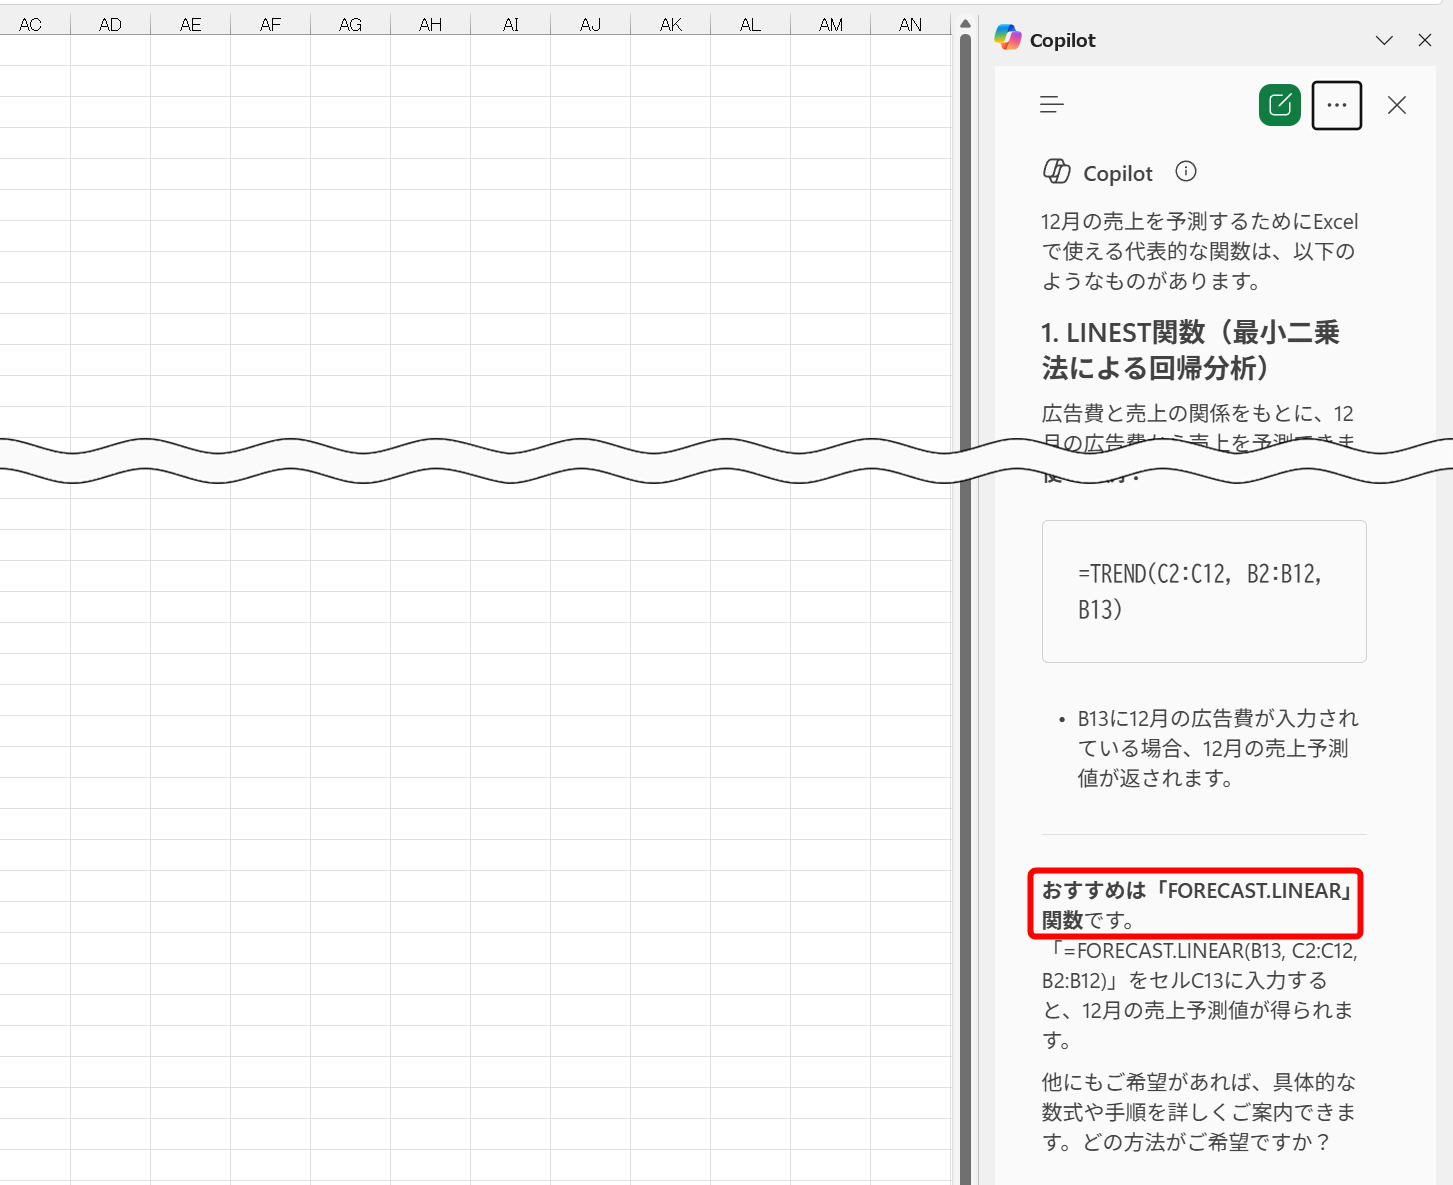Click the TREND formula code block
Screen dimensions: 1453x1185
point(1203,591)
